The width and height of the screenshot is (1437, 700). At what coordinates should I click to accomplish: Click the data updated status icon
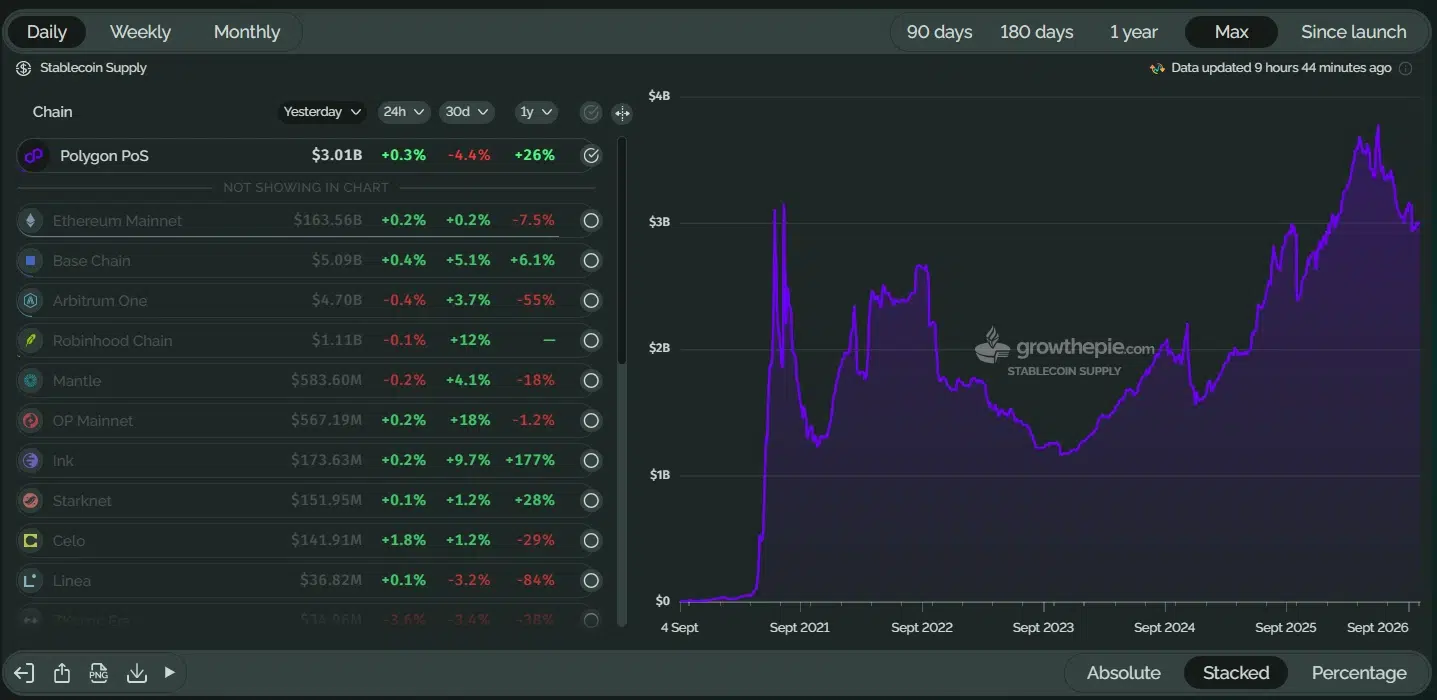pos(1157,68)
